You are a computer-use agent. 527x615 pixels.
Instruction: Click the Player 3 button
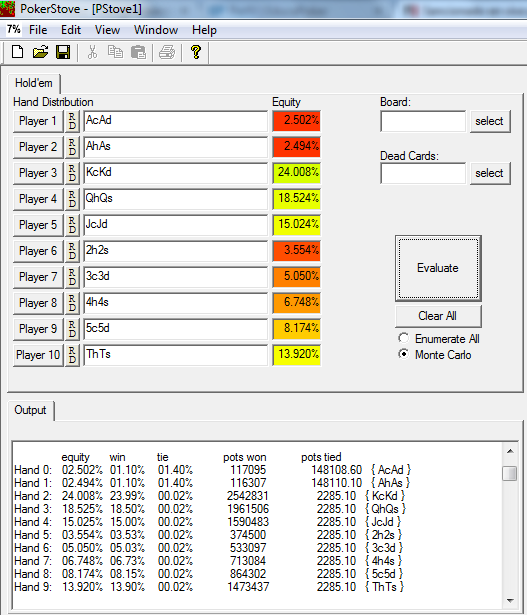[x=38, y=173]
